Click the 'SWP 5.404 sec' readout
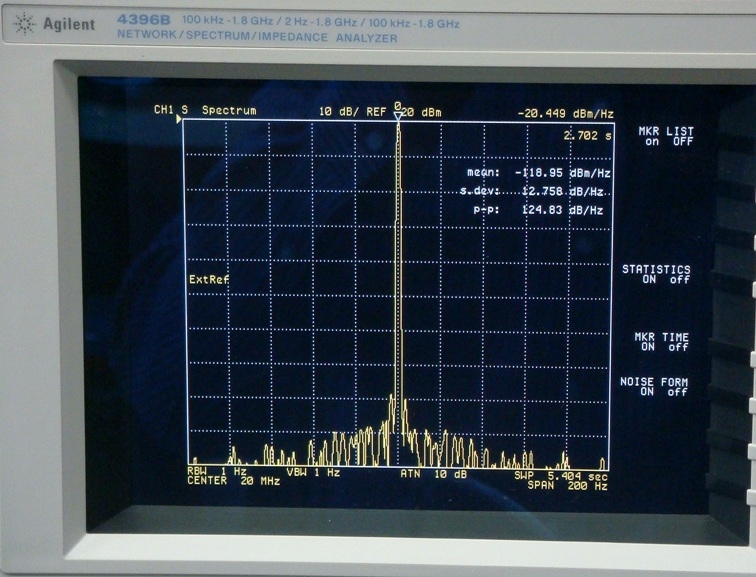This screenshot has height=577, width=756. 561,476
